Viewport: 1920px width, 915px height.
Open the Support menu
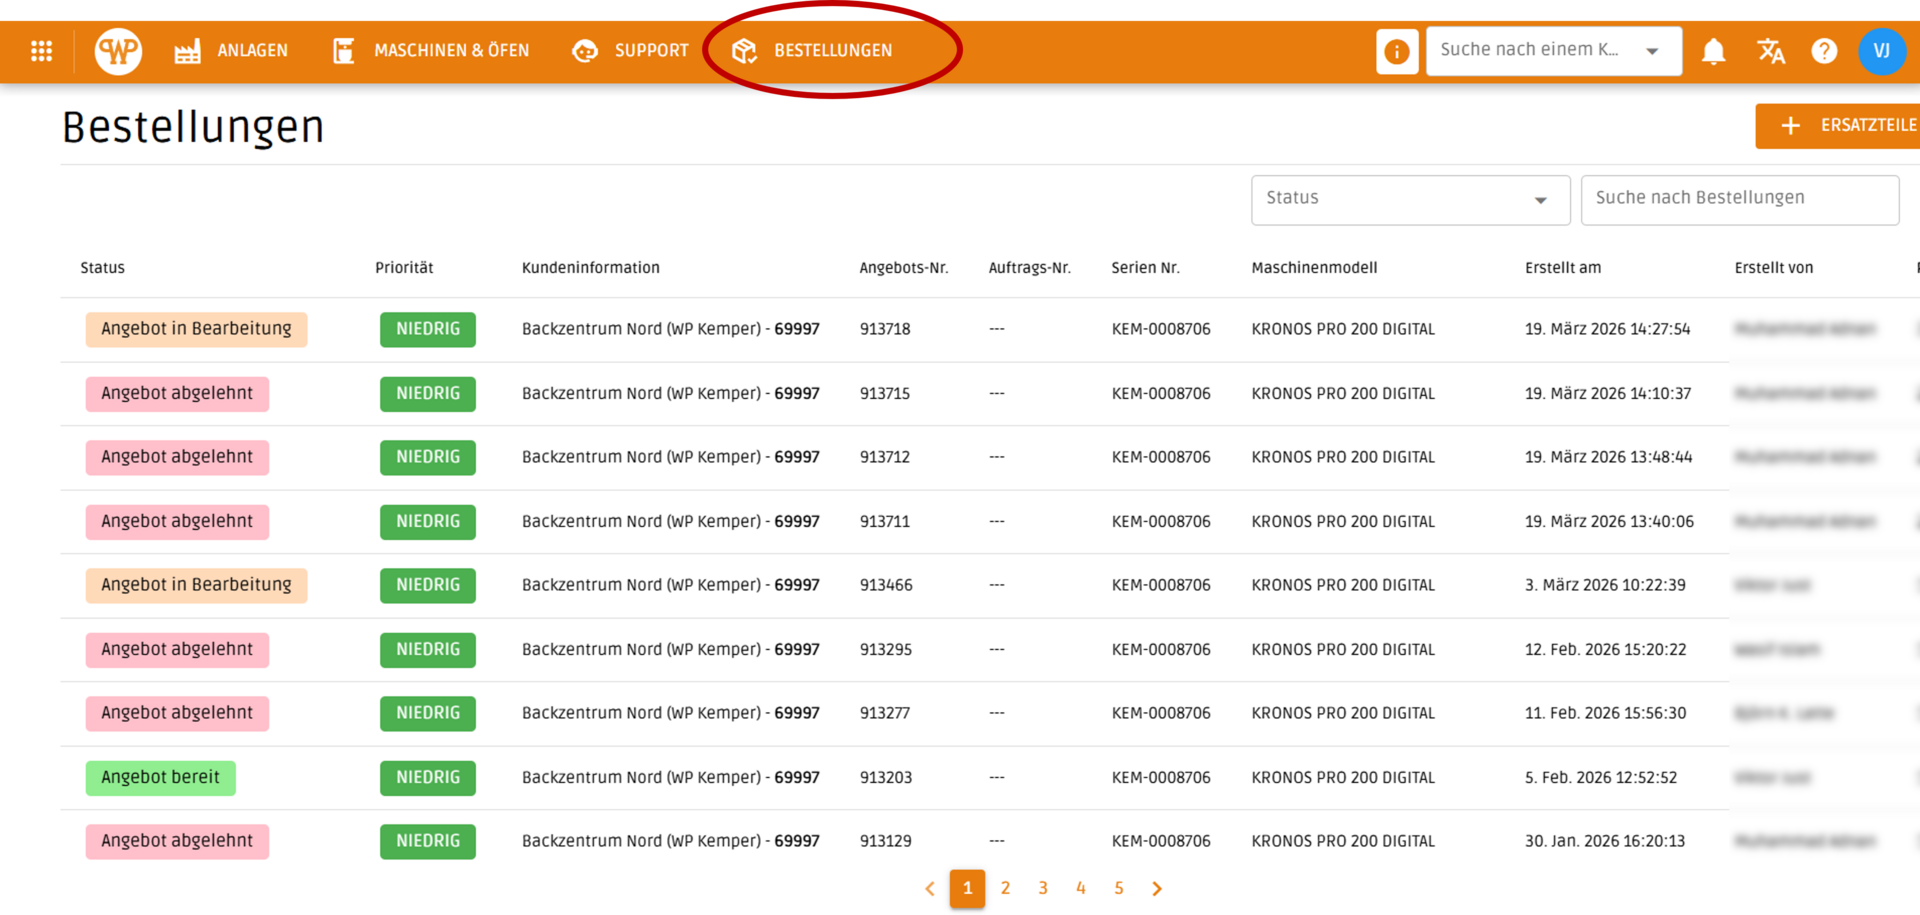(651, 51)
